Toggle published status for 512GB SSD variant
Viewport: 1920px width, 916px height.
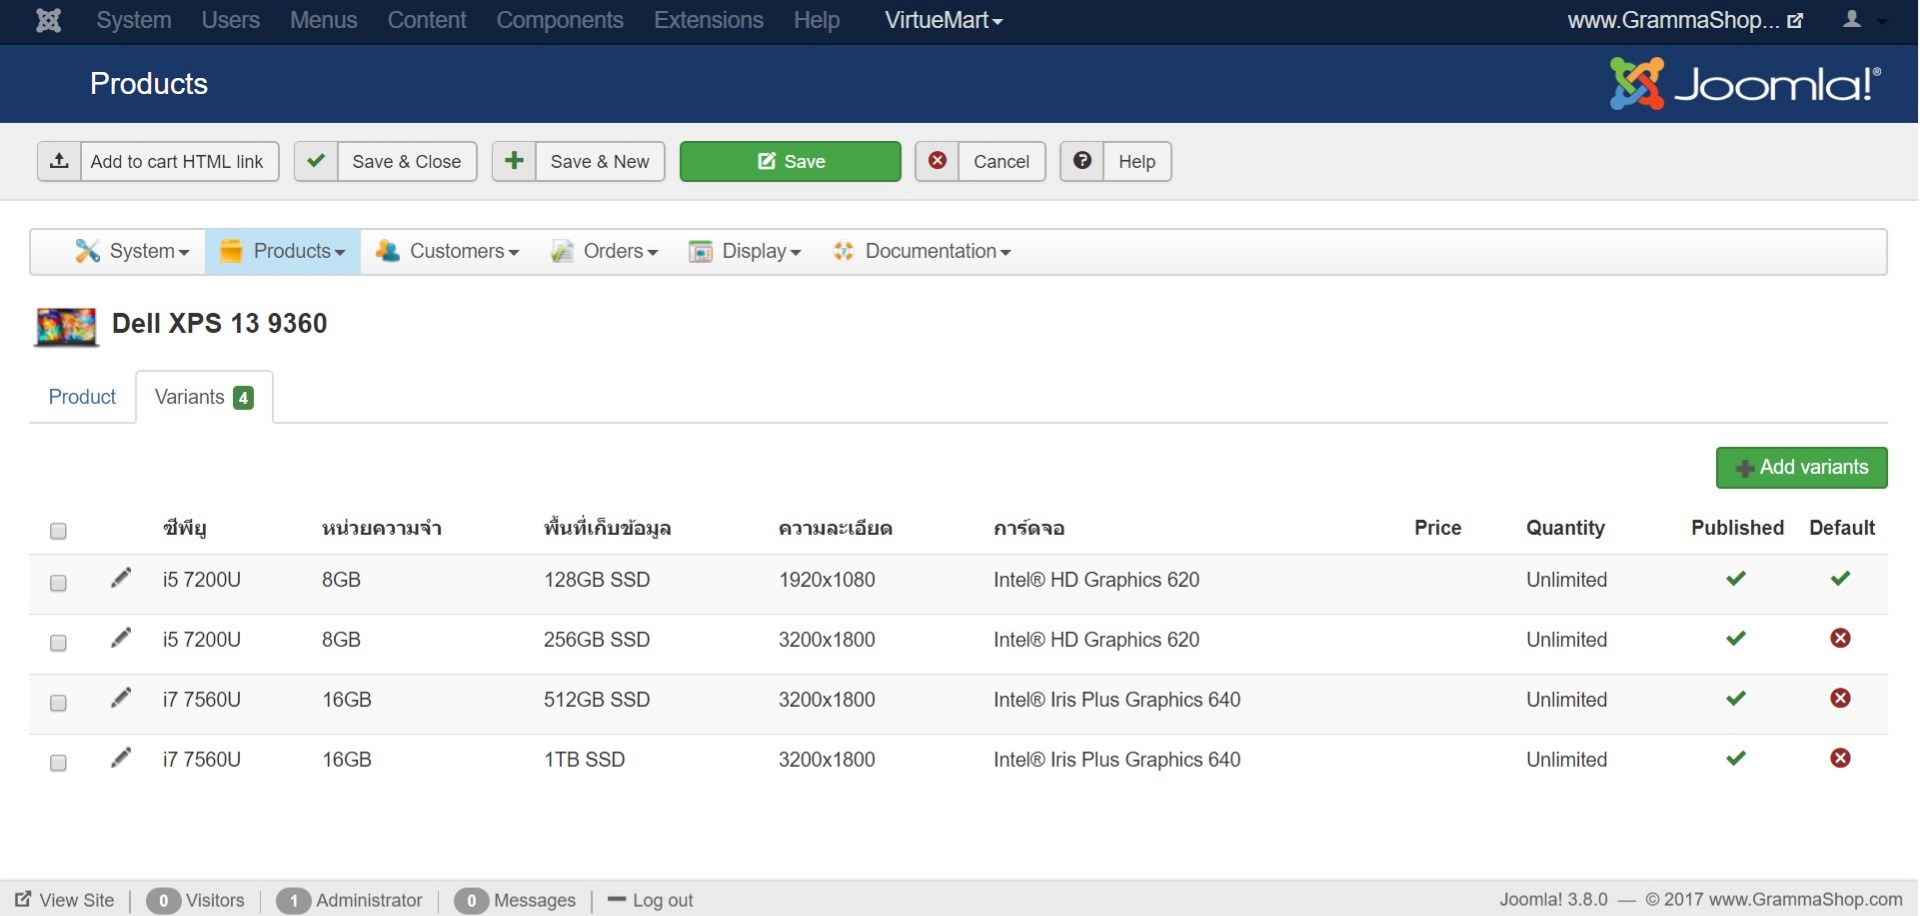tap(1736, 698)
